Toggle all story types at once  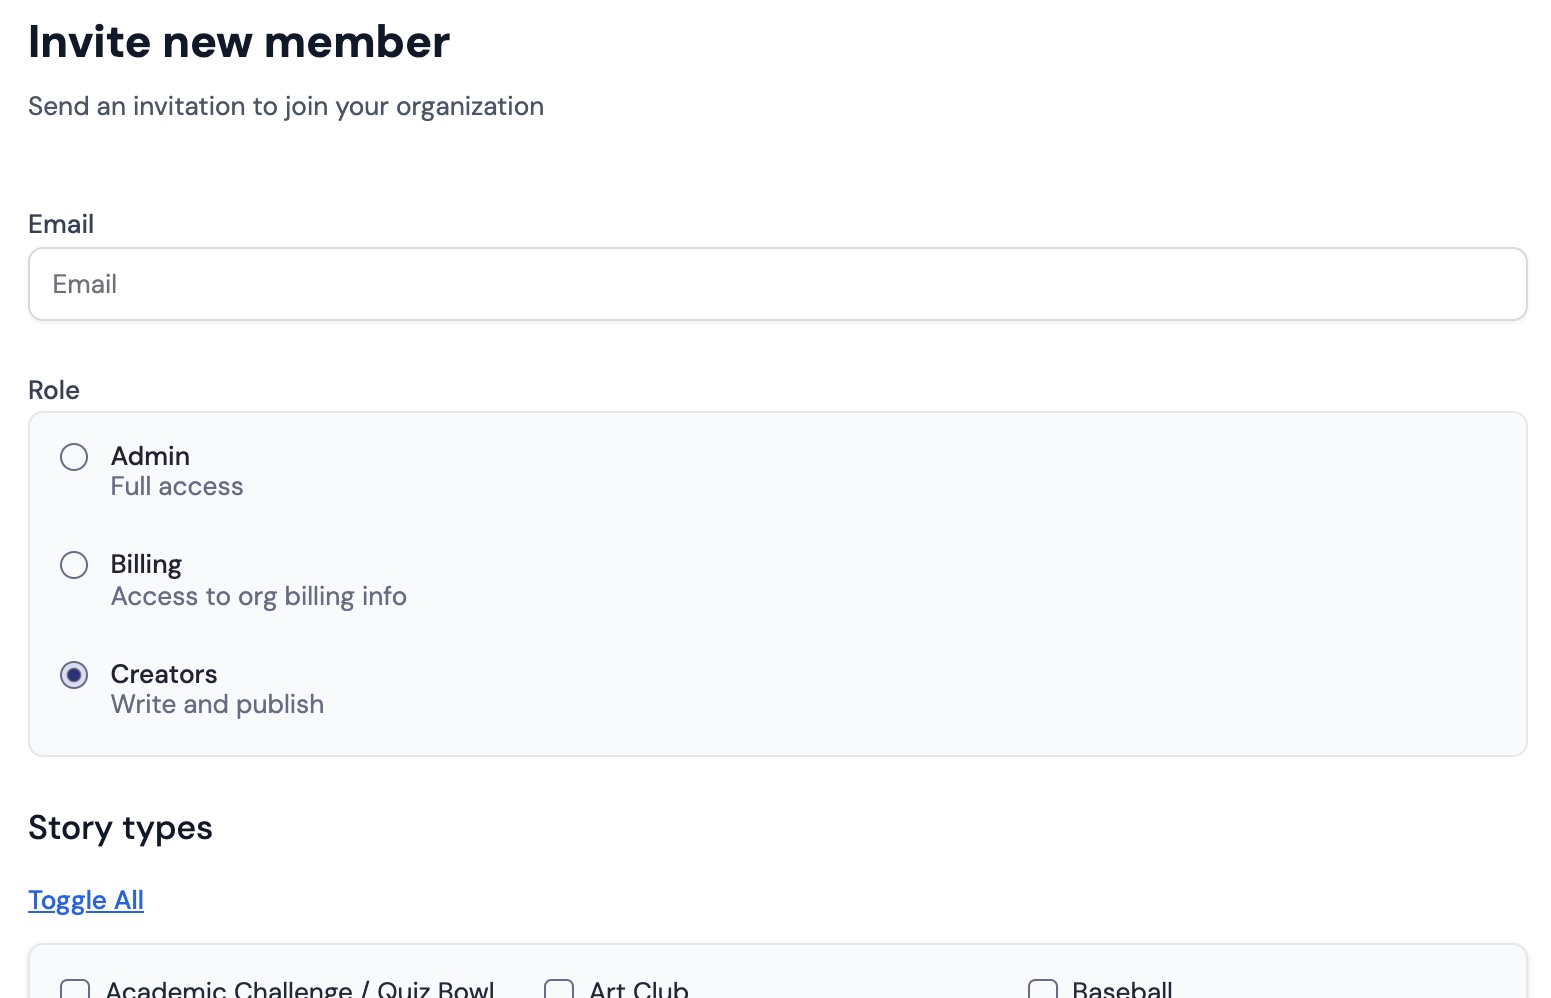pyautogui.click(x=86, y=900)
